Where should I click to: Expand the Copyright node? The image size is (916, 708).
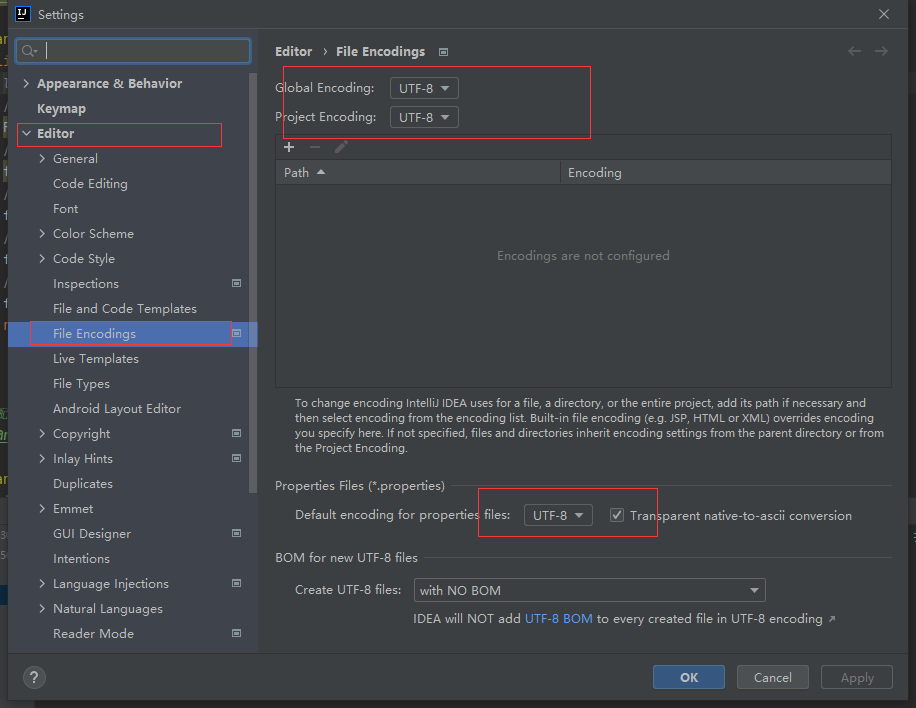pos(42,433)
